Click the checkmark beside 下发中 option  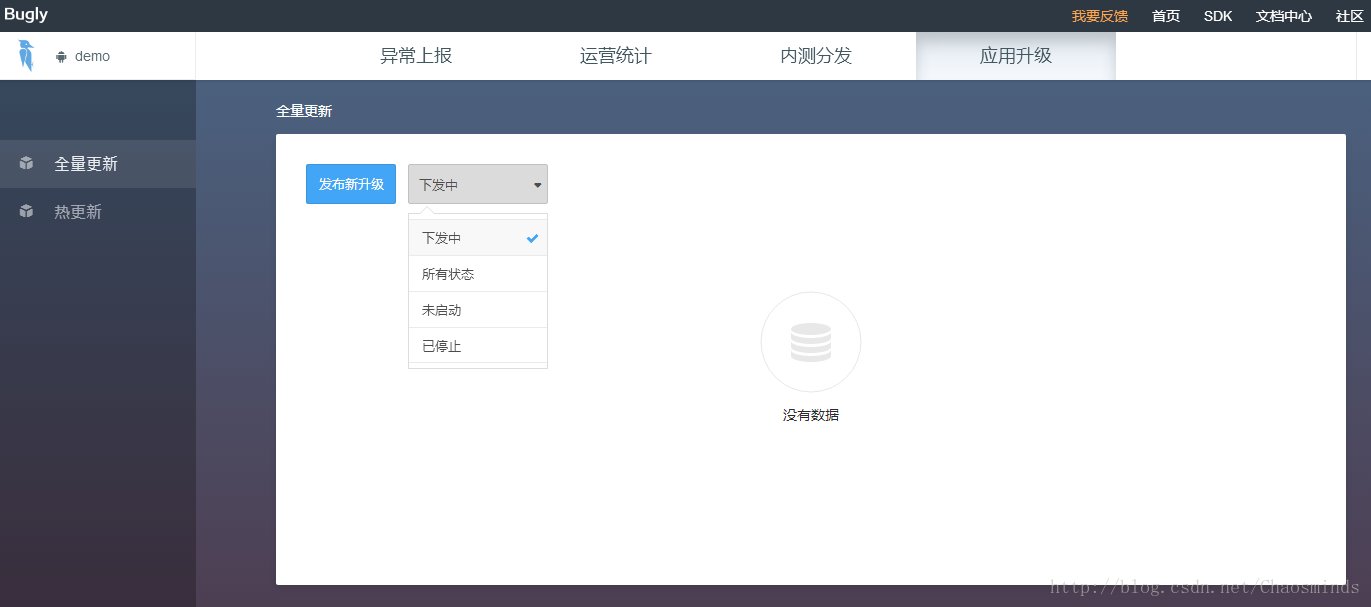[533, 238]
